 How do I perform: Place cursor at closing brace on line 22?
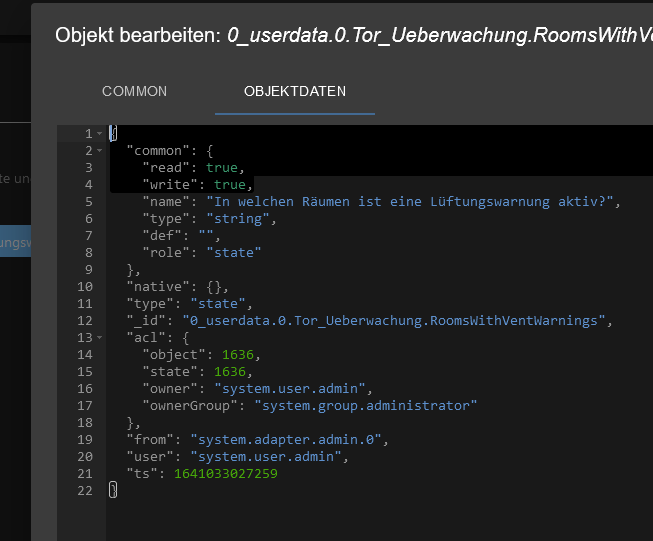113,490
